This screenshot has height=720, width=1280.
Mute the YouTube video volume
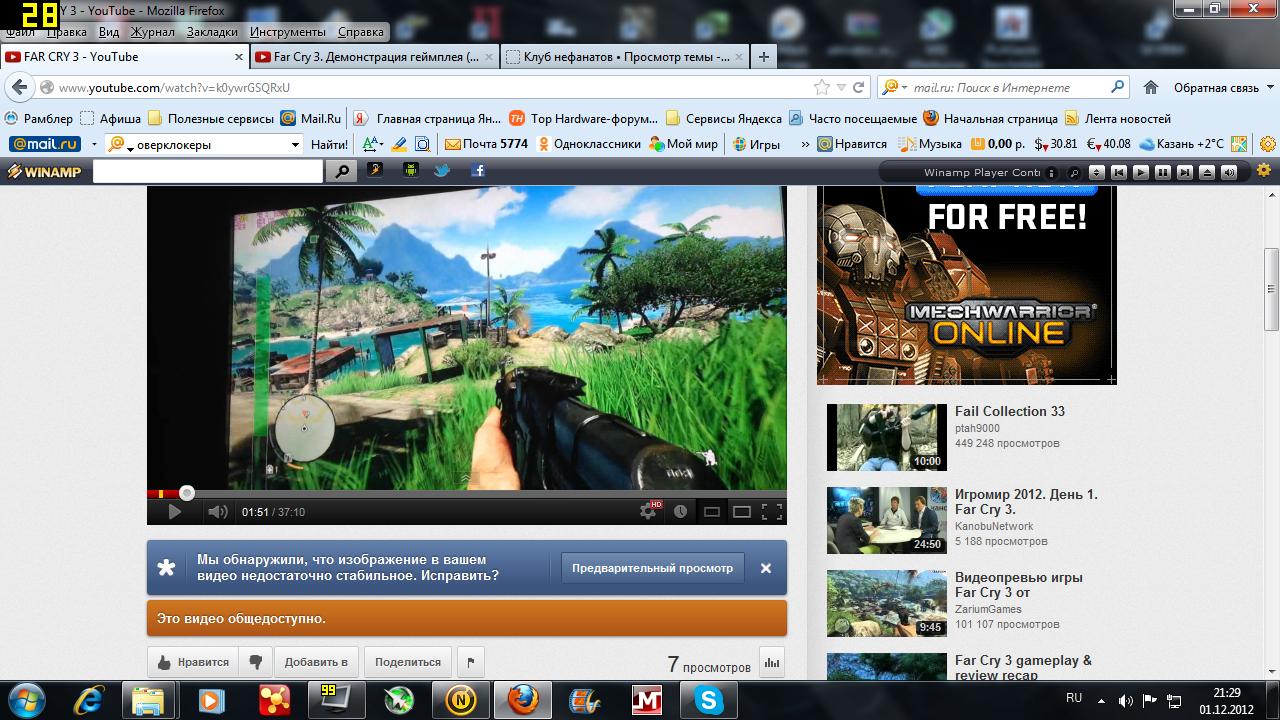click(x=217, y=512)
